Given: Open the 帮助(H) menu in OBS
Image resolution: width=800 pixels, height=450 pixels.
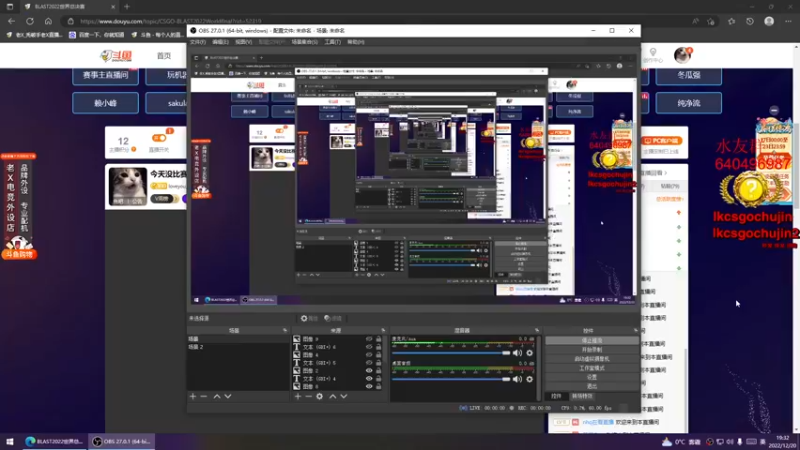Looking at the screenshot, I should (x=356, y=42).
